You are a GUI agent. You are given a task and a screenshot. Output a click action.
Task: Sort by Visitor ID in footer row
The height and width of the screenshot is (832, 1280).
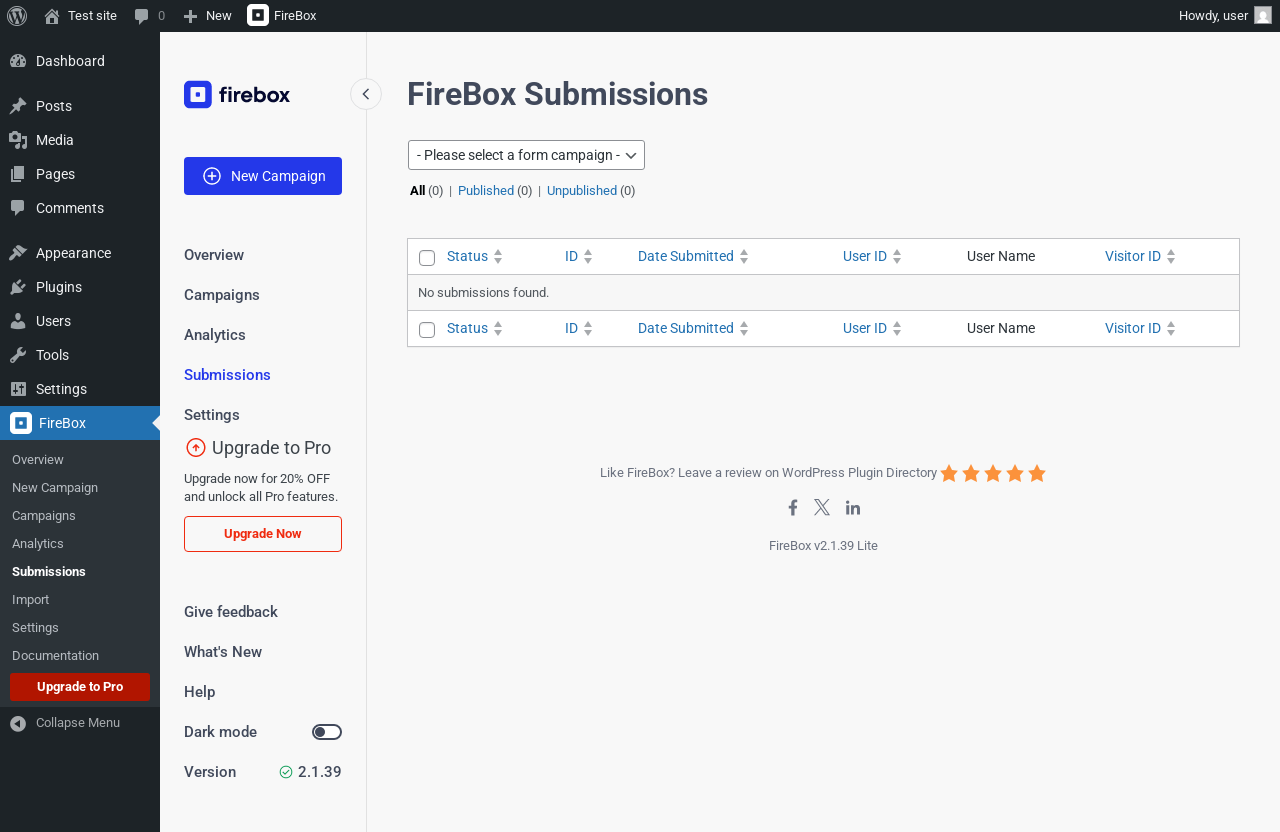click(x=1141, y=328)
